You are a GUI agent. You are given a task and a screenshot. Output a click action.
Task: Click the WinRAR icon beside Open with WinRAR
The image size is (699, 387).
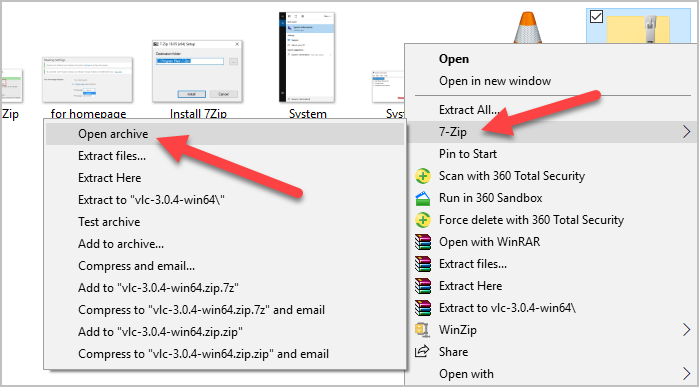(423, 242)
